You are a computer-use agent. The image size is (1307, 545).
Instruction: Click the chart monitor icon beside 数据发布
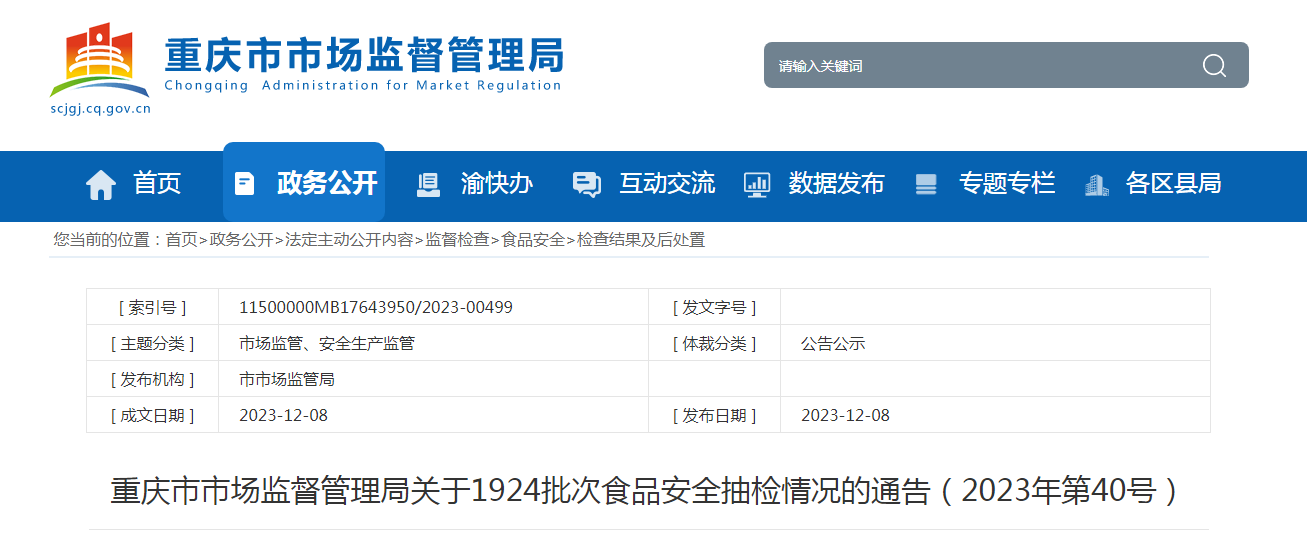[757, 185]
